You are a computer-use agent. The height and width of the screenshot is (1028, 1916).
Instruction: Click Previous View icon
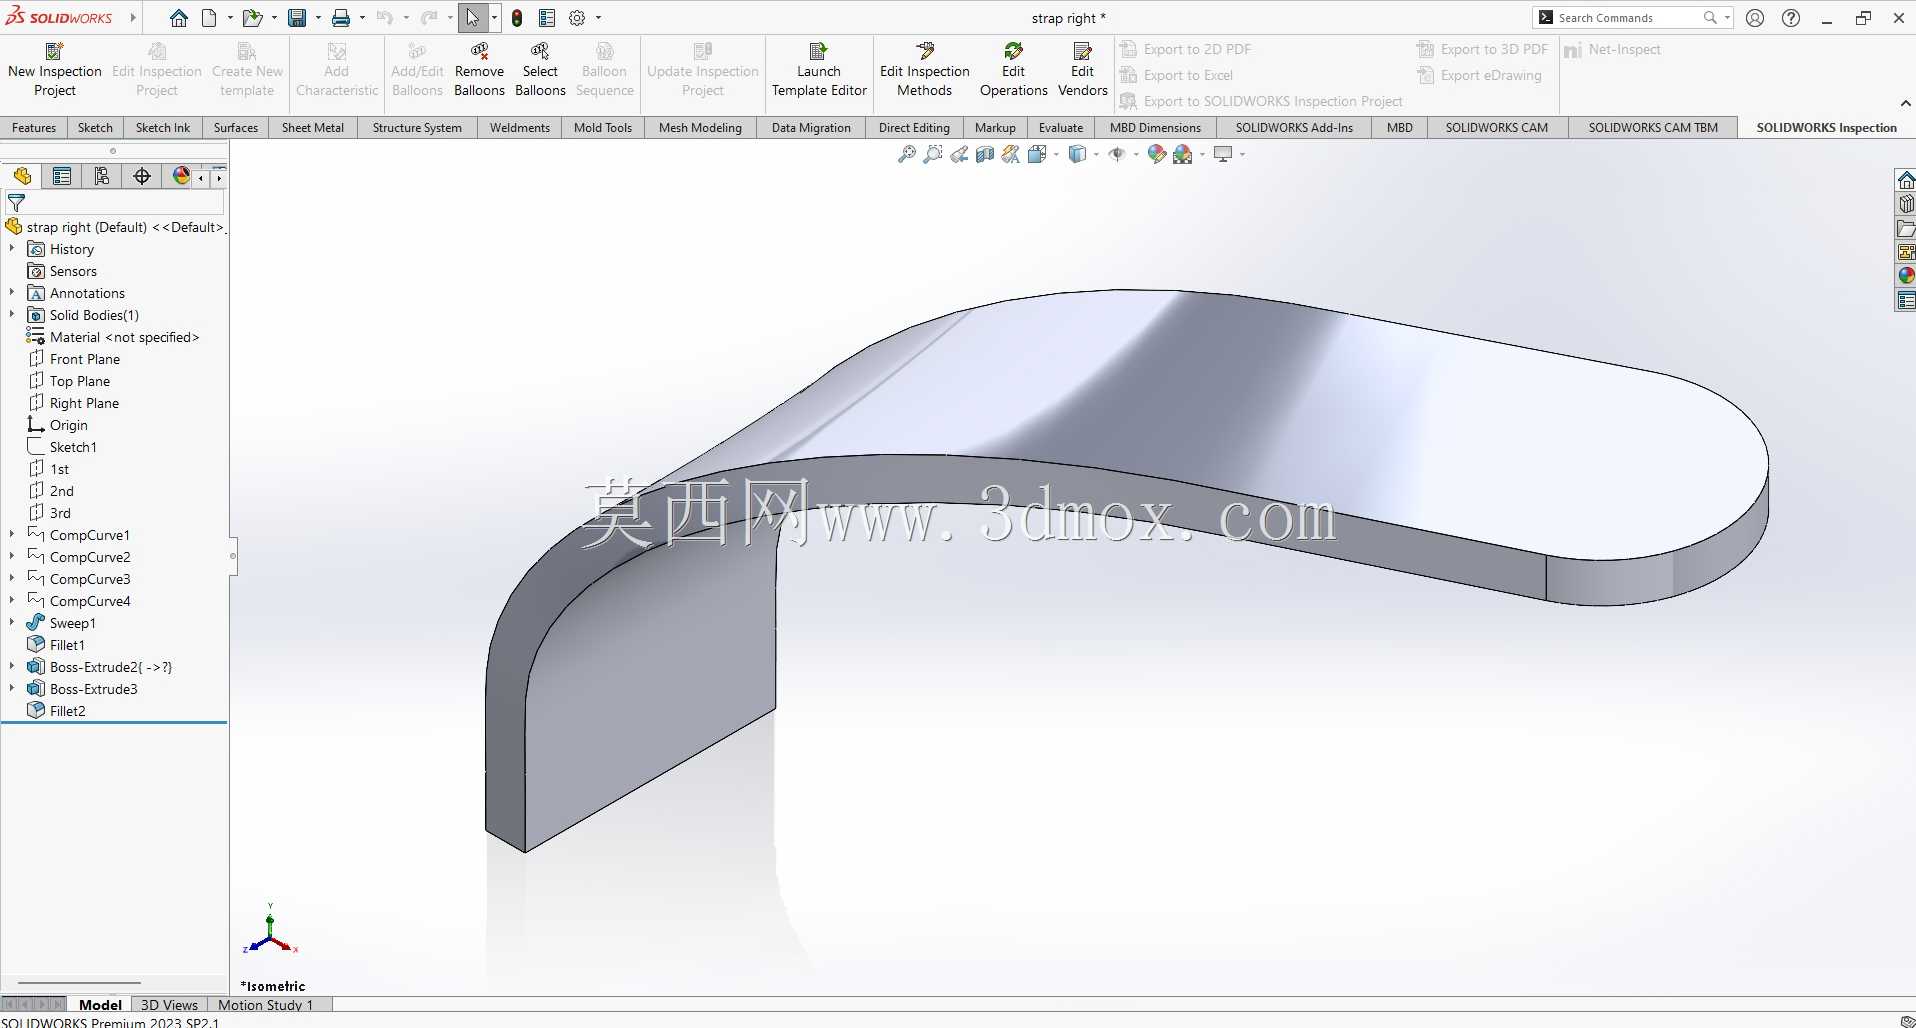(x=959, y=154)
